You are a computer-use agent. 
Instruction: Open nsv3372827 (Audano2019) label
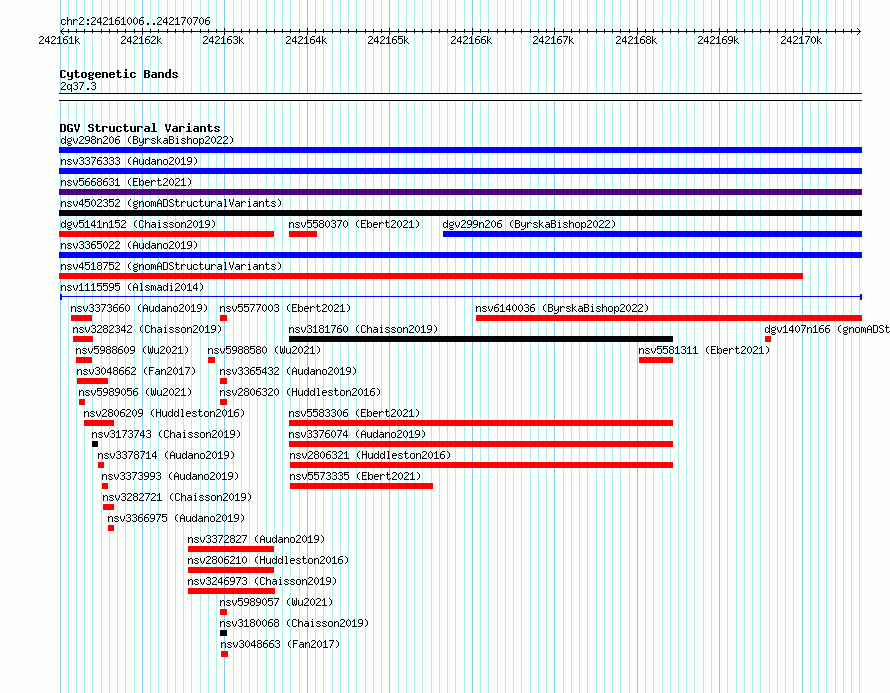point(257,539)
